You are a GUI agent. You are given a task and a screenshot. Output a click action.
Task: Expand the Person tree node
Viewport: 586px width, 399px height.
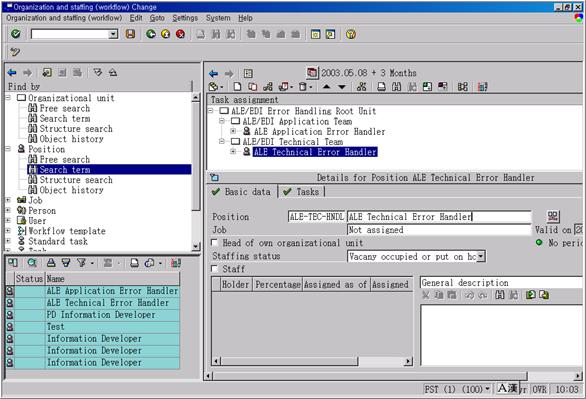coord(8,210)
